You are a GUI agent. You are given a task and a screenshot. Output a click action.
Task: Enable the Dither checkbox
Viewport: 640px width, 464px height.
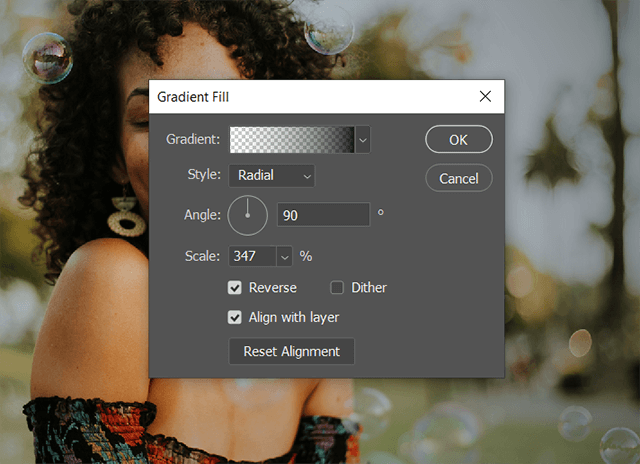click(337, 287)
